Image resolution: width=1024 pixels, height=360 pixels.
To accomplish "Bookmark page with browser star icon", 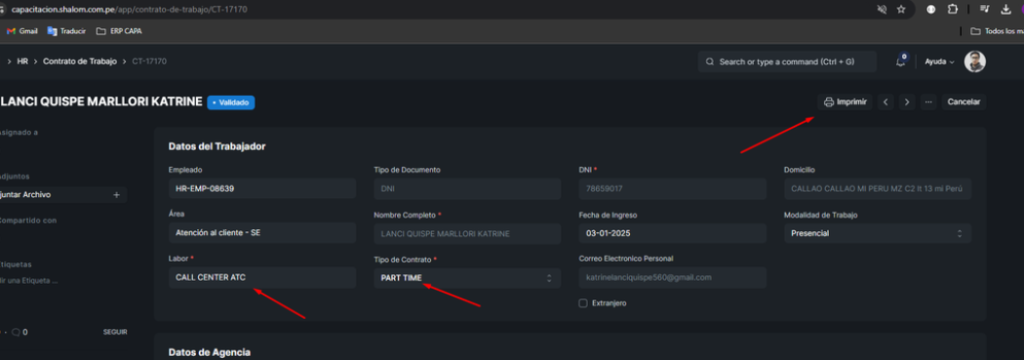I will [901, 9].
